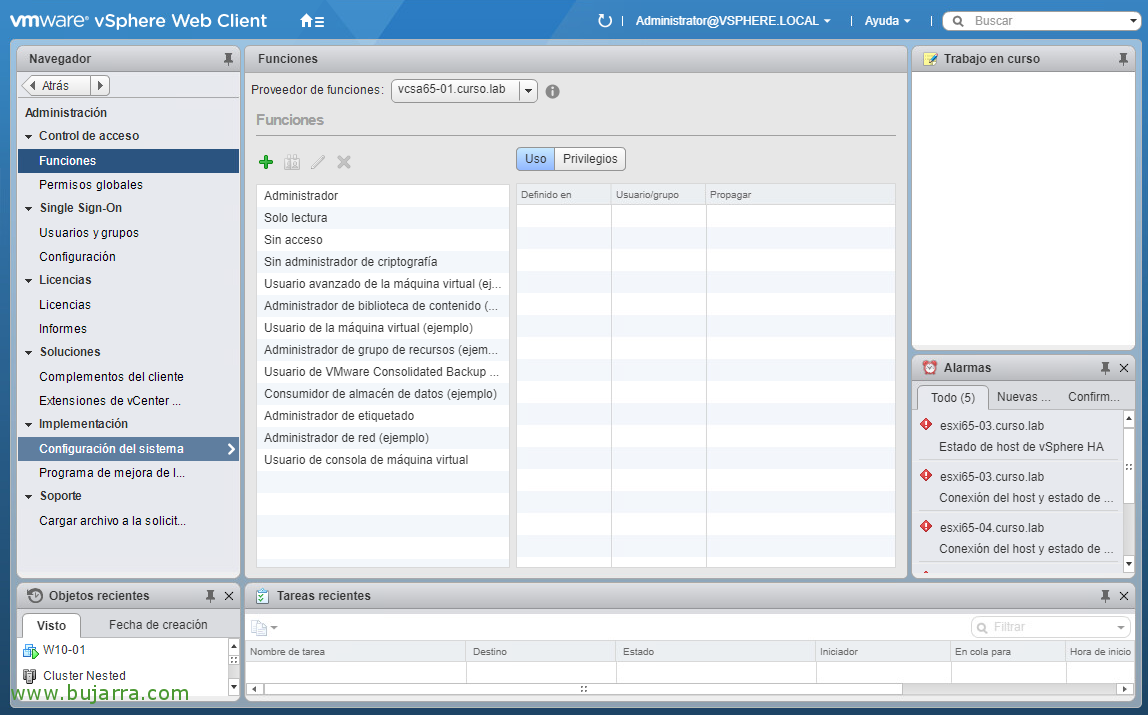Close the Alarmas panel
The width and height of the screenshot is (1148, 715).
pos(1125,368)
